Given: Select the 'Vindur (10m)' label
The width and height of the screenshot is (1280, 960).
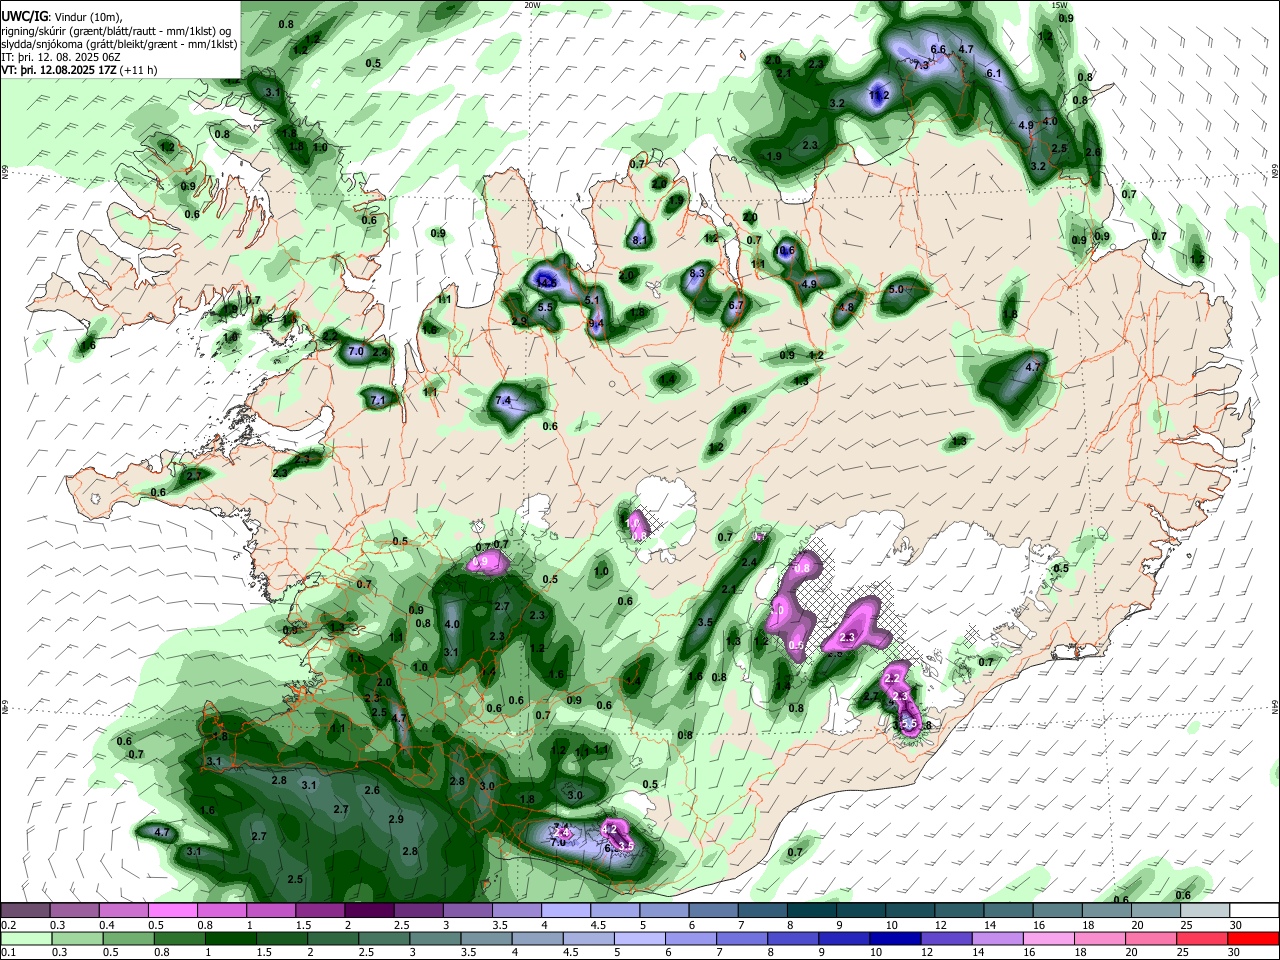Looking at the screenshot, I should click(x=85, y=16).
